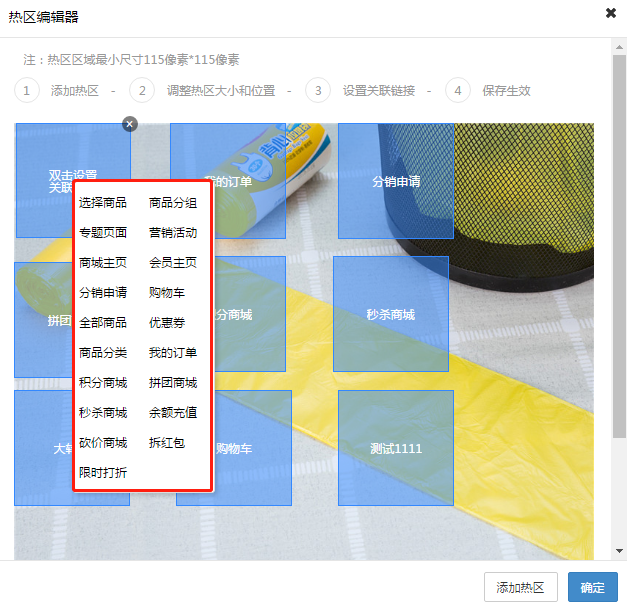Screen dimensions: 627x612
Task: Pick 商城主页 as the link target
Action: tap(103, 263)
